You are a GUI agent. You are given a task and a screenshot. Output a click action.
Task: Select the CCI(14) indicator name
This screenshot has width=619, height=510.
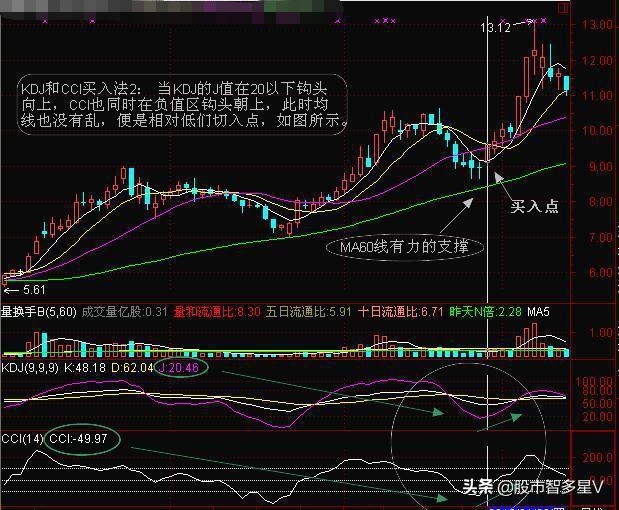pyautogui.click(x=22, y=439)
